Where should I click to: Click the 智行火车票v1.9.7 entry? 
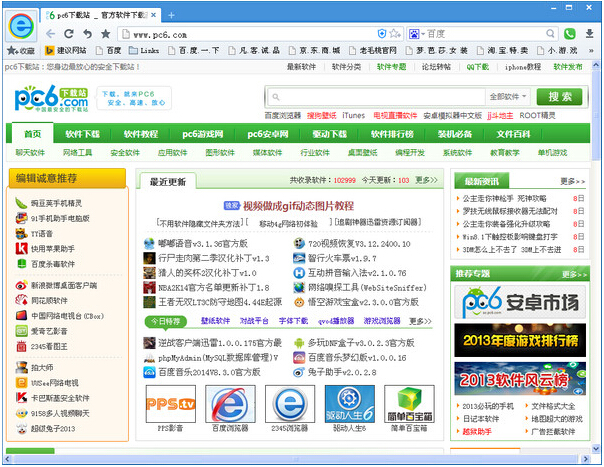(x=342, y=258)
